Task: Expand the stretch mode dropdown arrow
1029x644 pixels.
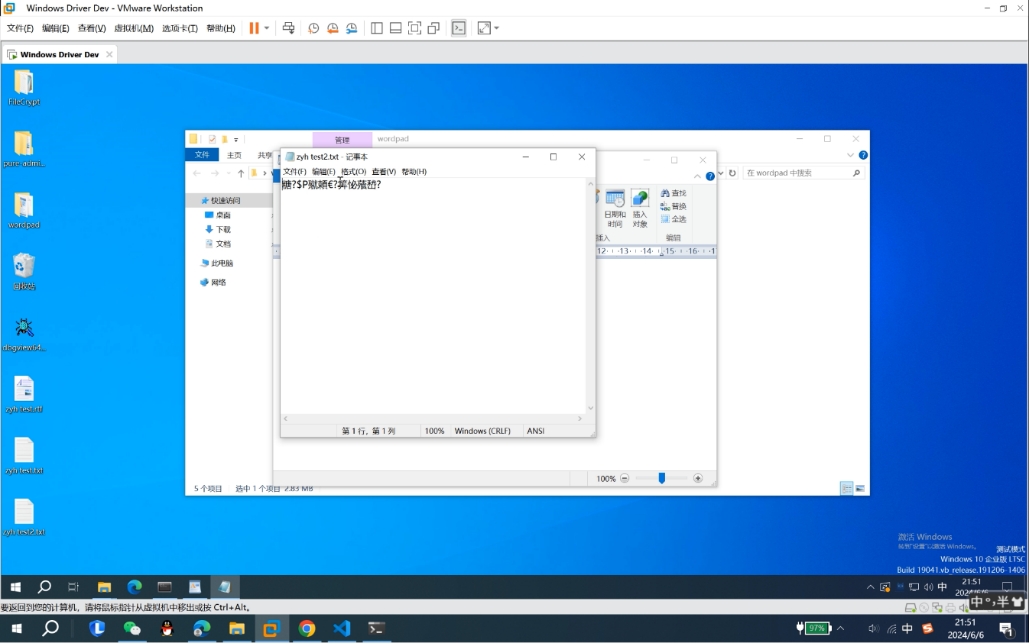Action: pos(496,28)
